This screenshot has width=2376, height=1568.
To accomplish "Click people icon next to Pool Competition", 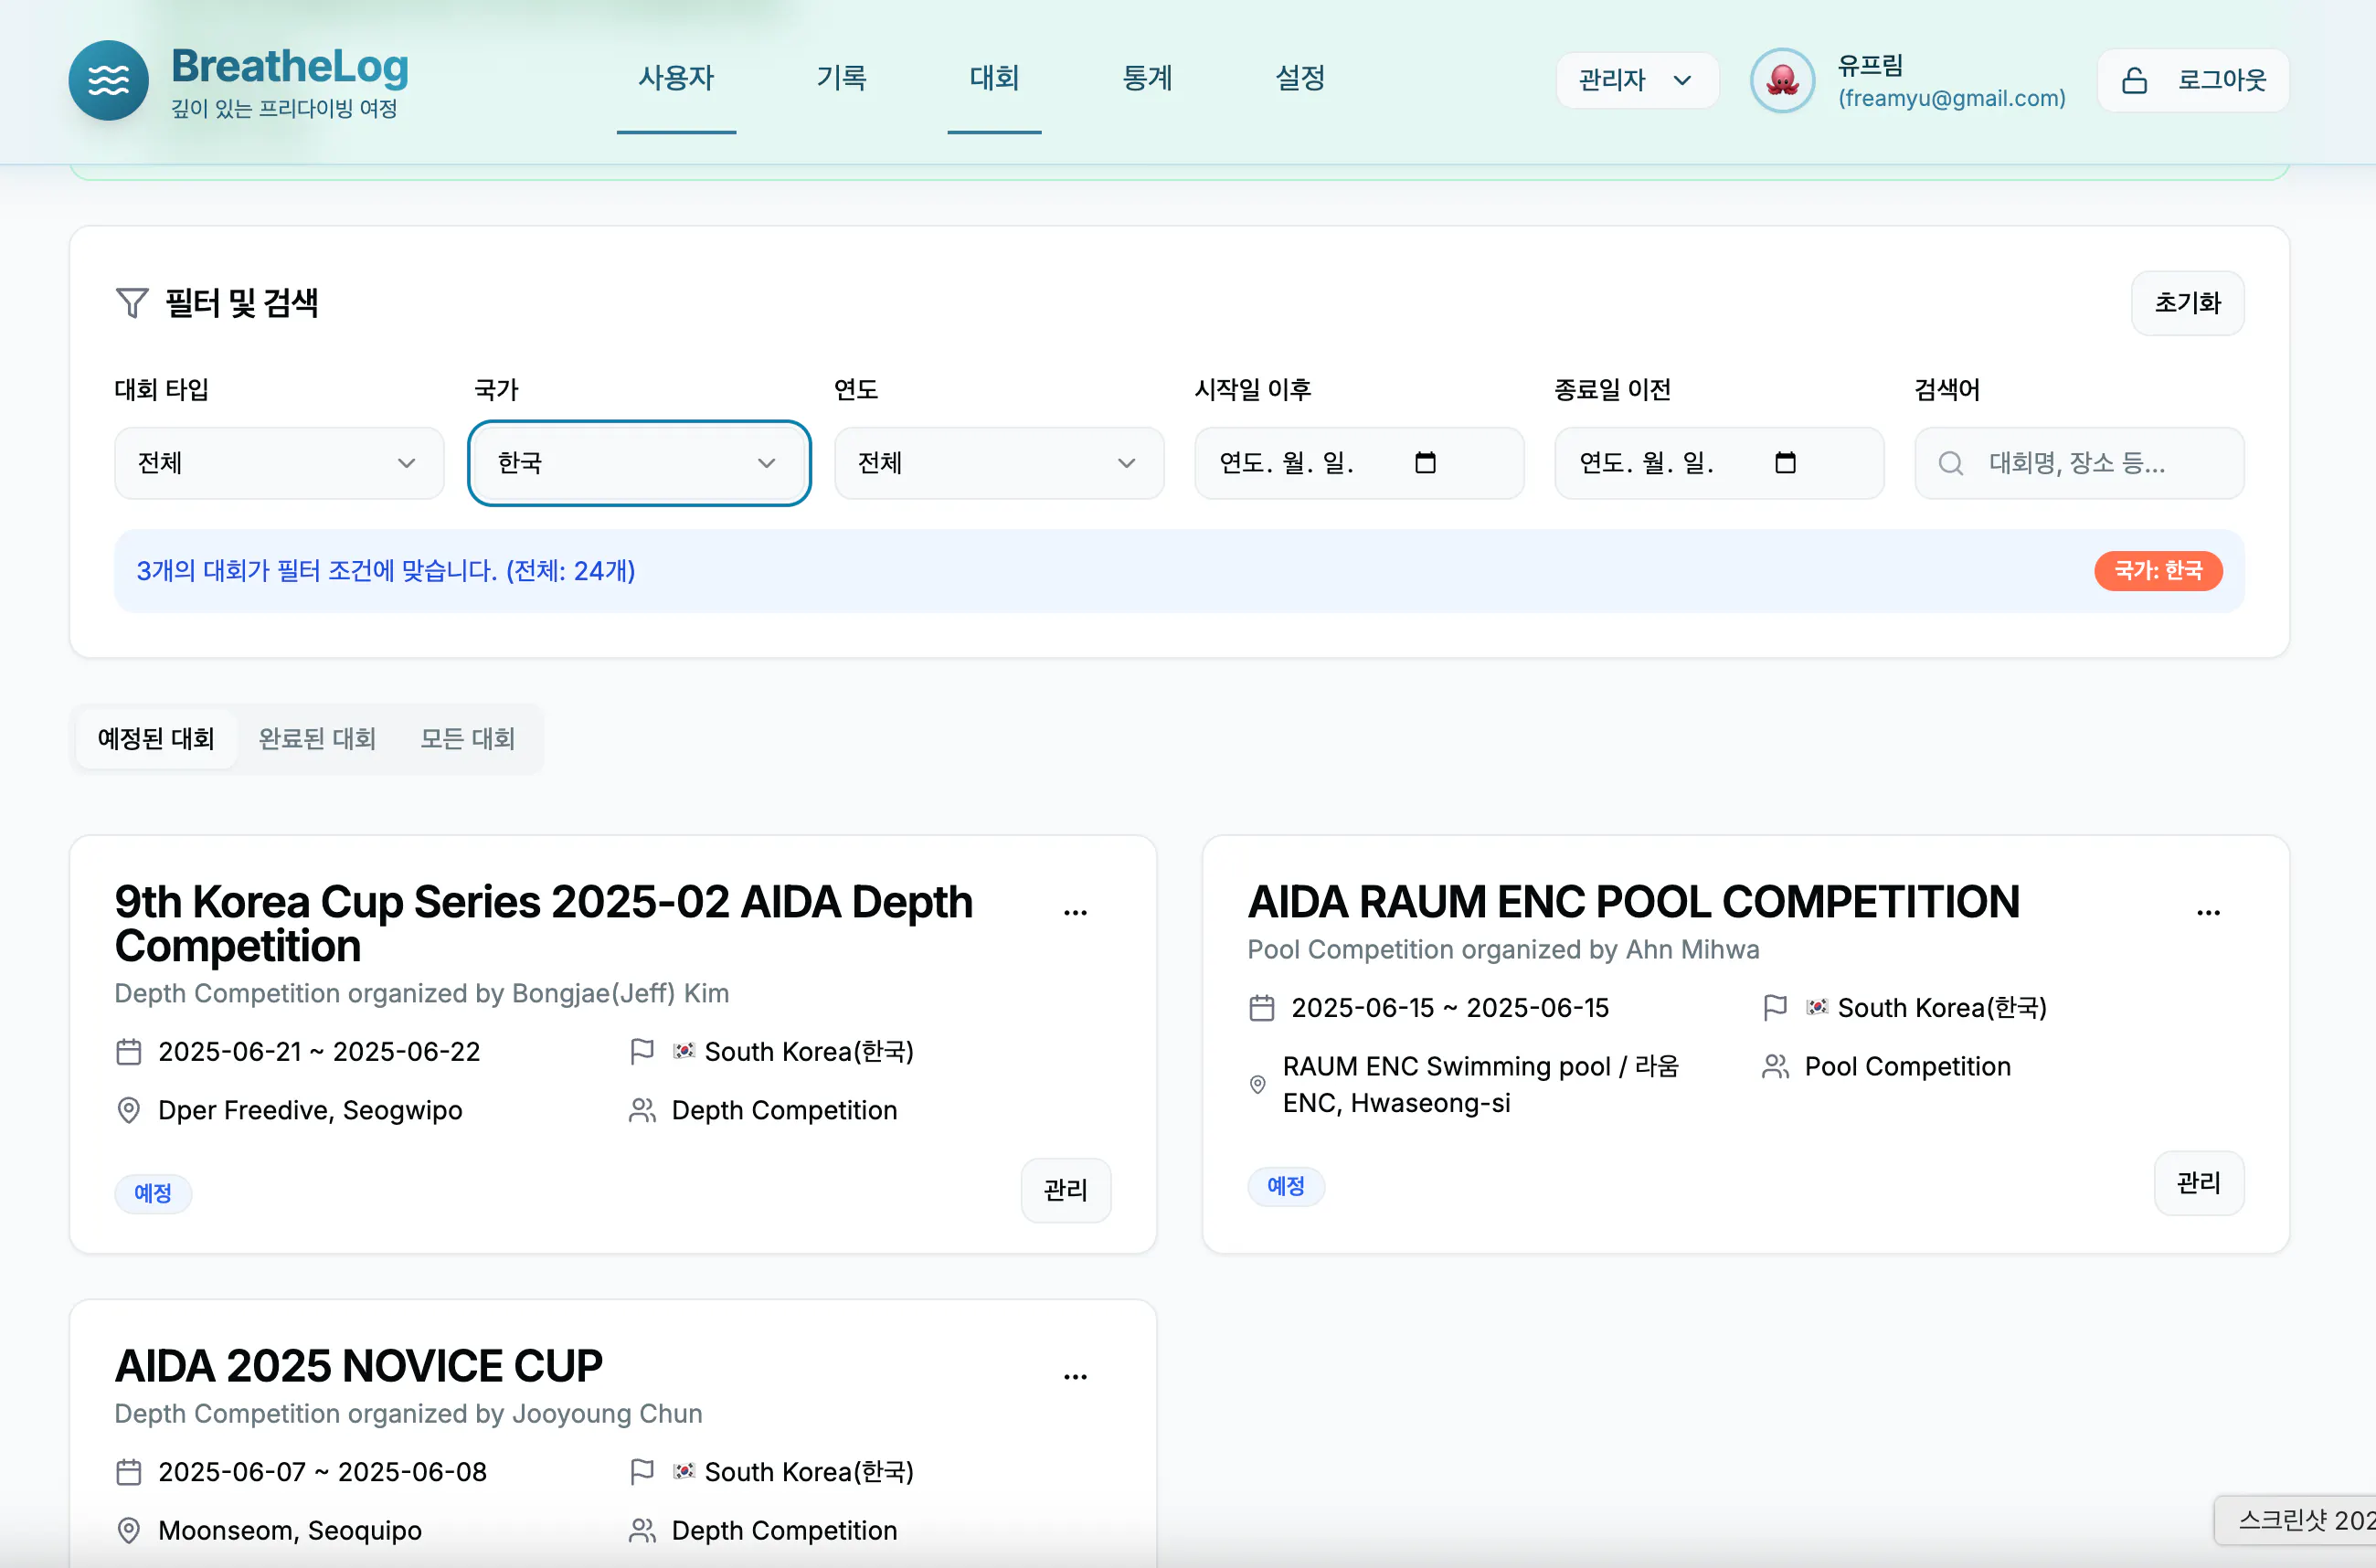I will [1775, 1066].
